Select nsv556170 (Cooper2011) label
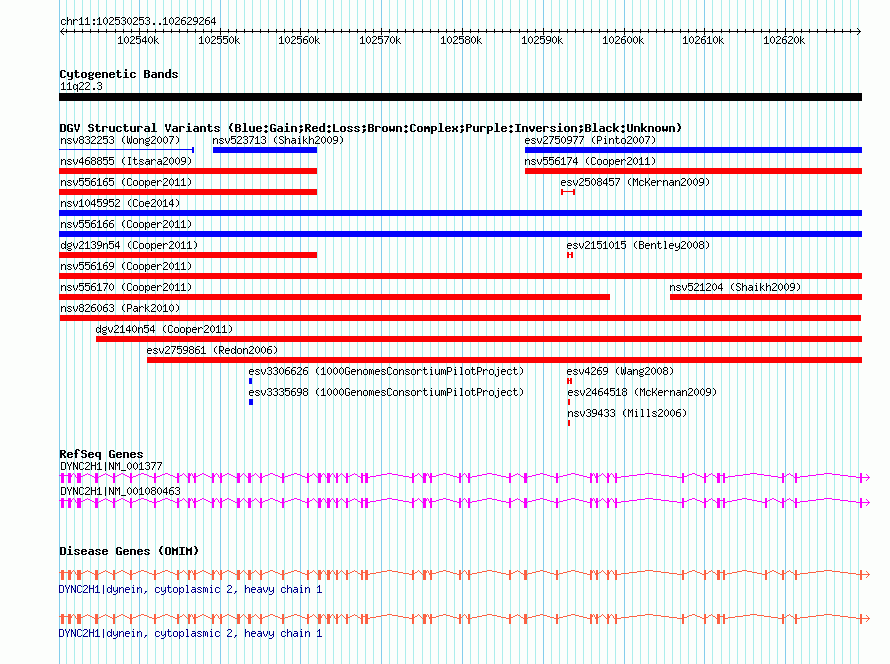This screenshot has height=664, width=890. point(126,287)
